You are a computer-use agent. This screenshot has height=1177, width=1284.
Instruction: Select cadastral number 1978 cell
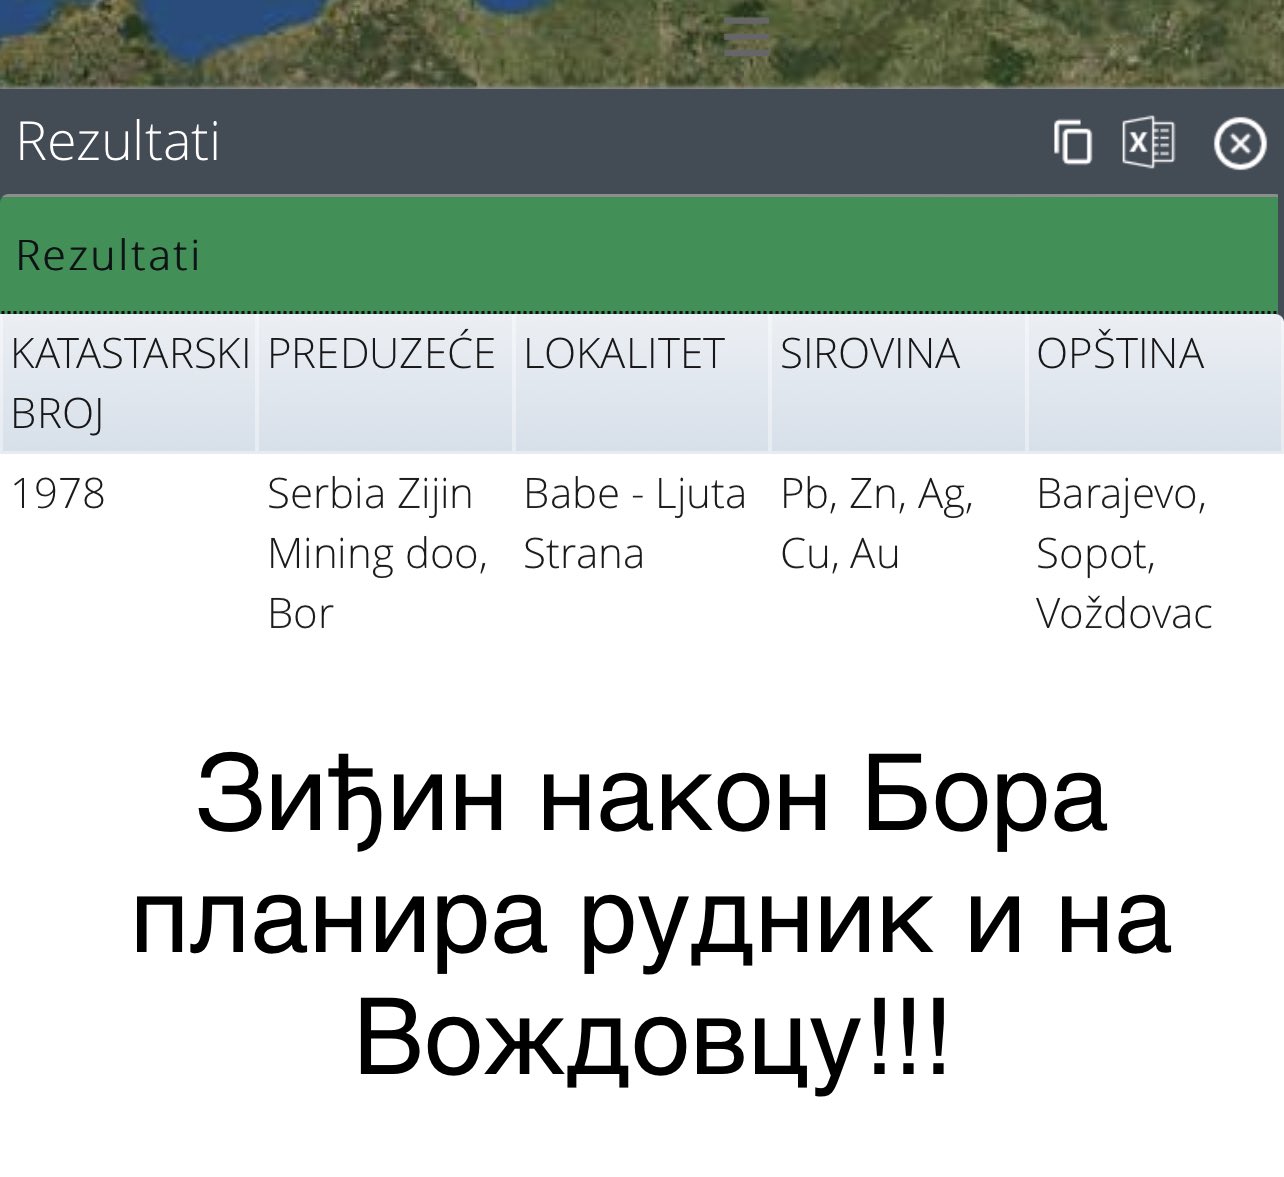point(128,553)
